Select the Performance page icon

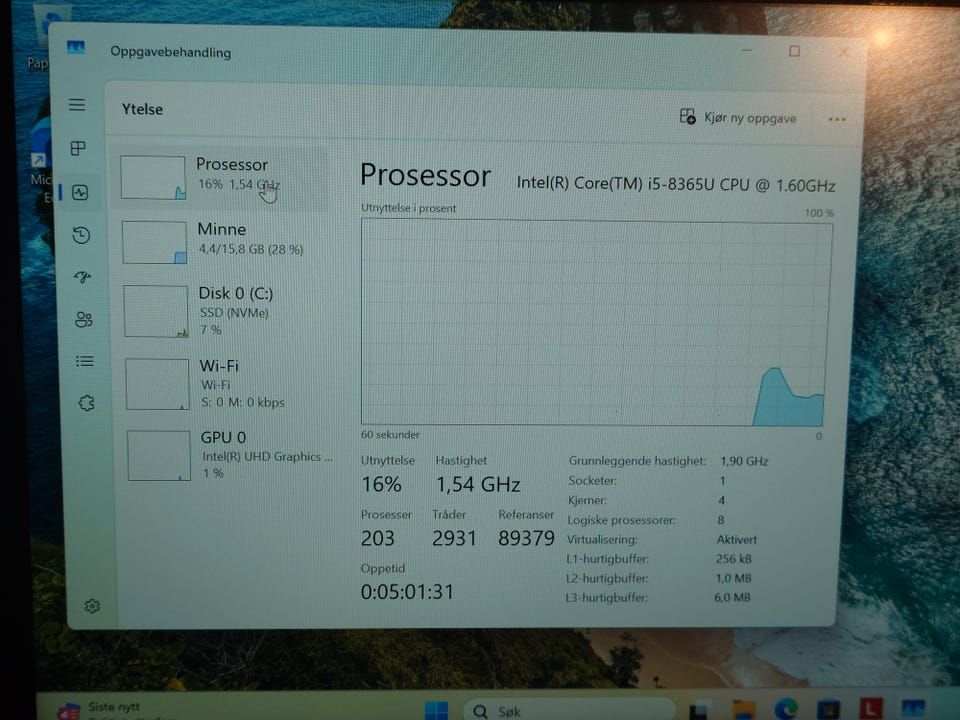pyautogui.click(x=80, y=193)
